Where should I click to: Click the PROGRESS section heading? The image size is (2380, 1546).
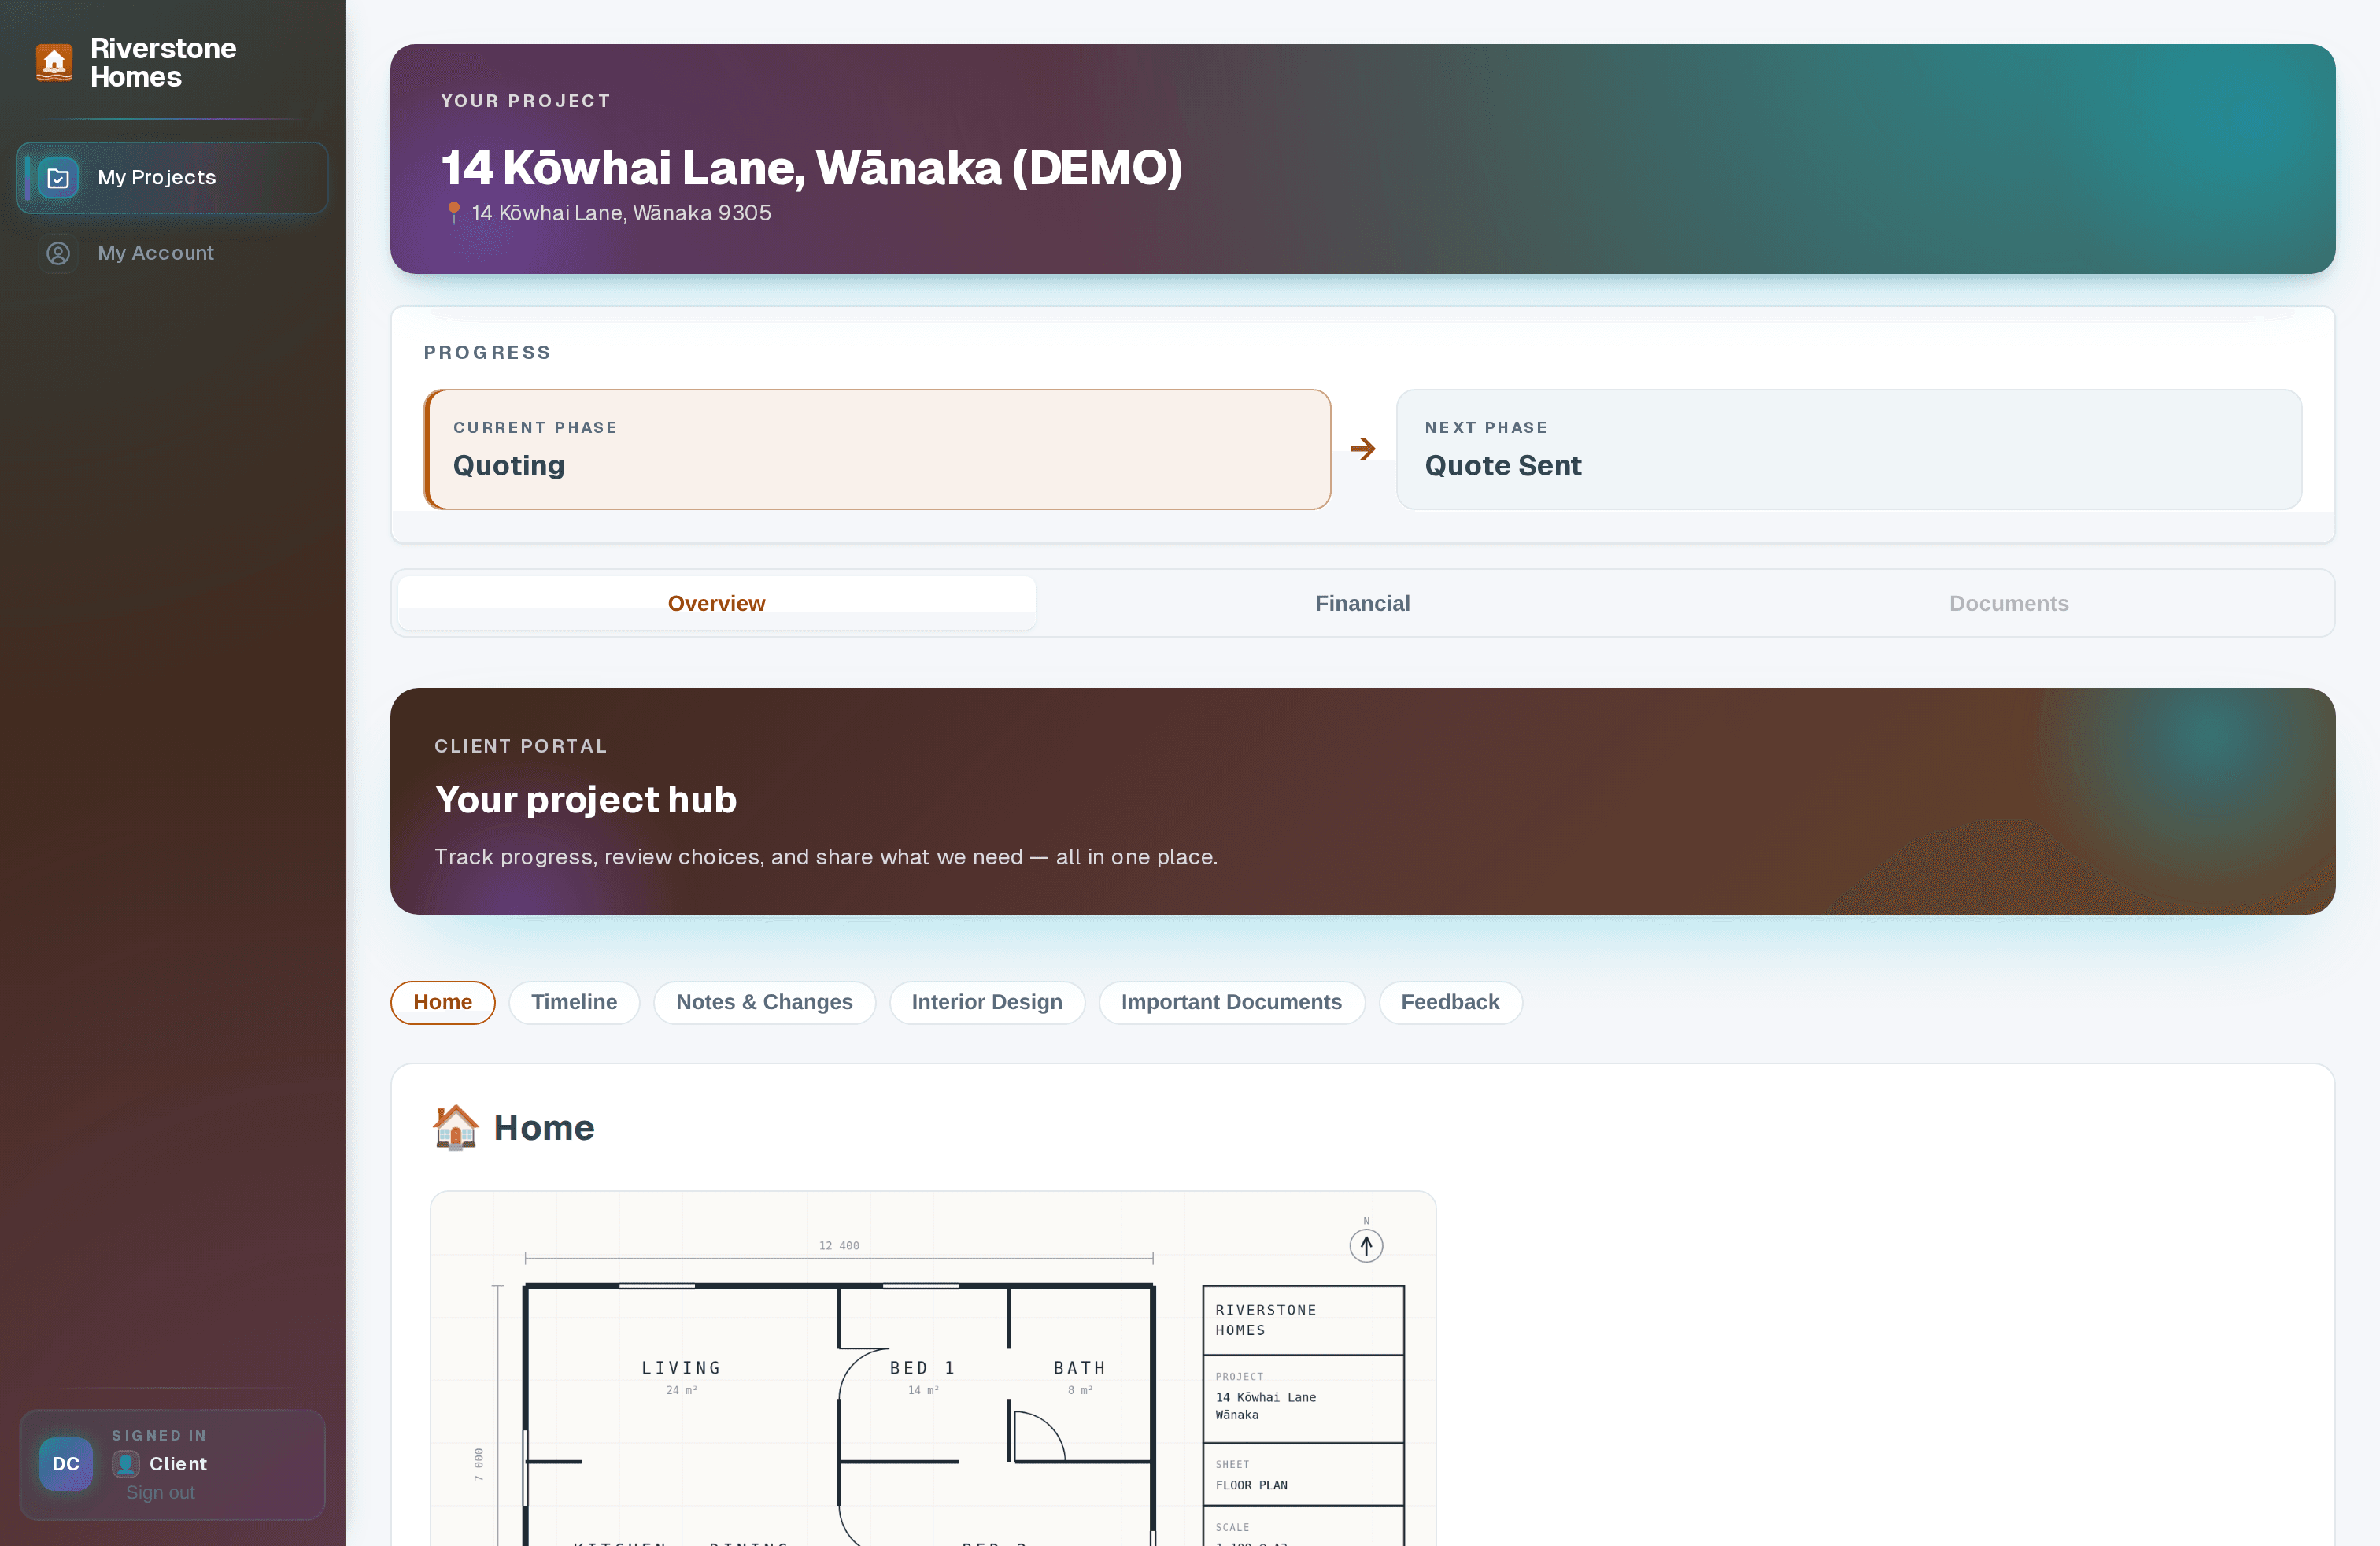pos(487,352)
